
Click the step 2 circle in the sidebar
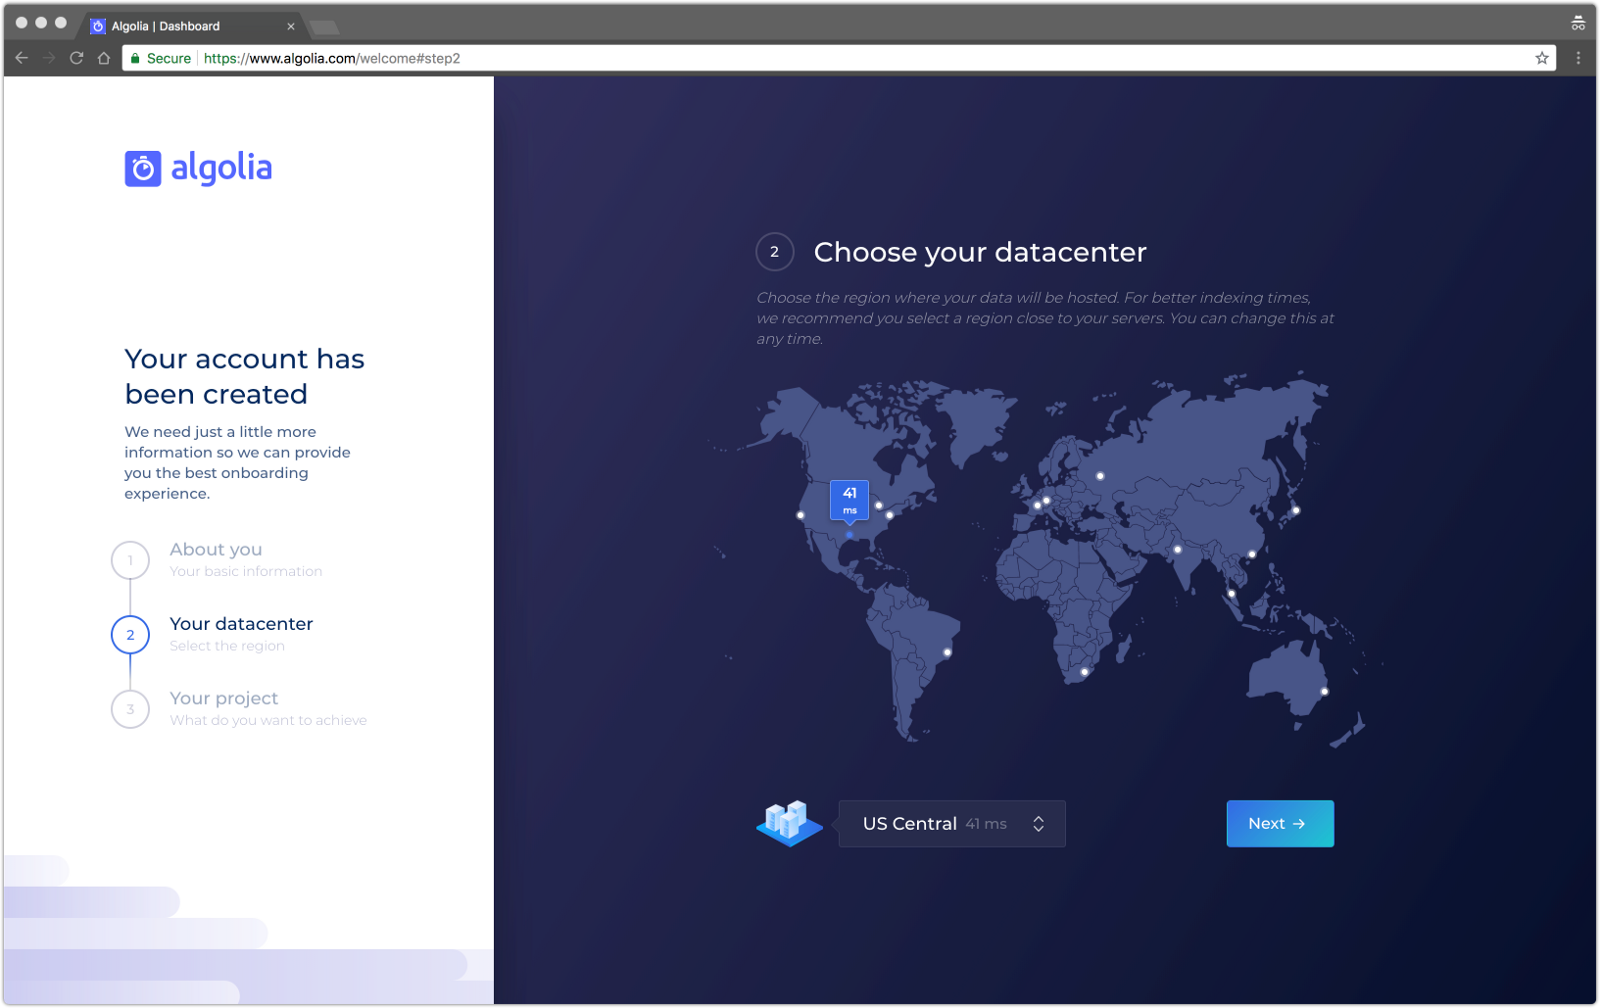(x=130, y=635)
